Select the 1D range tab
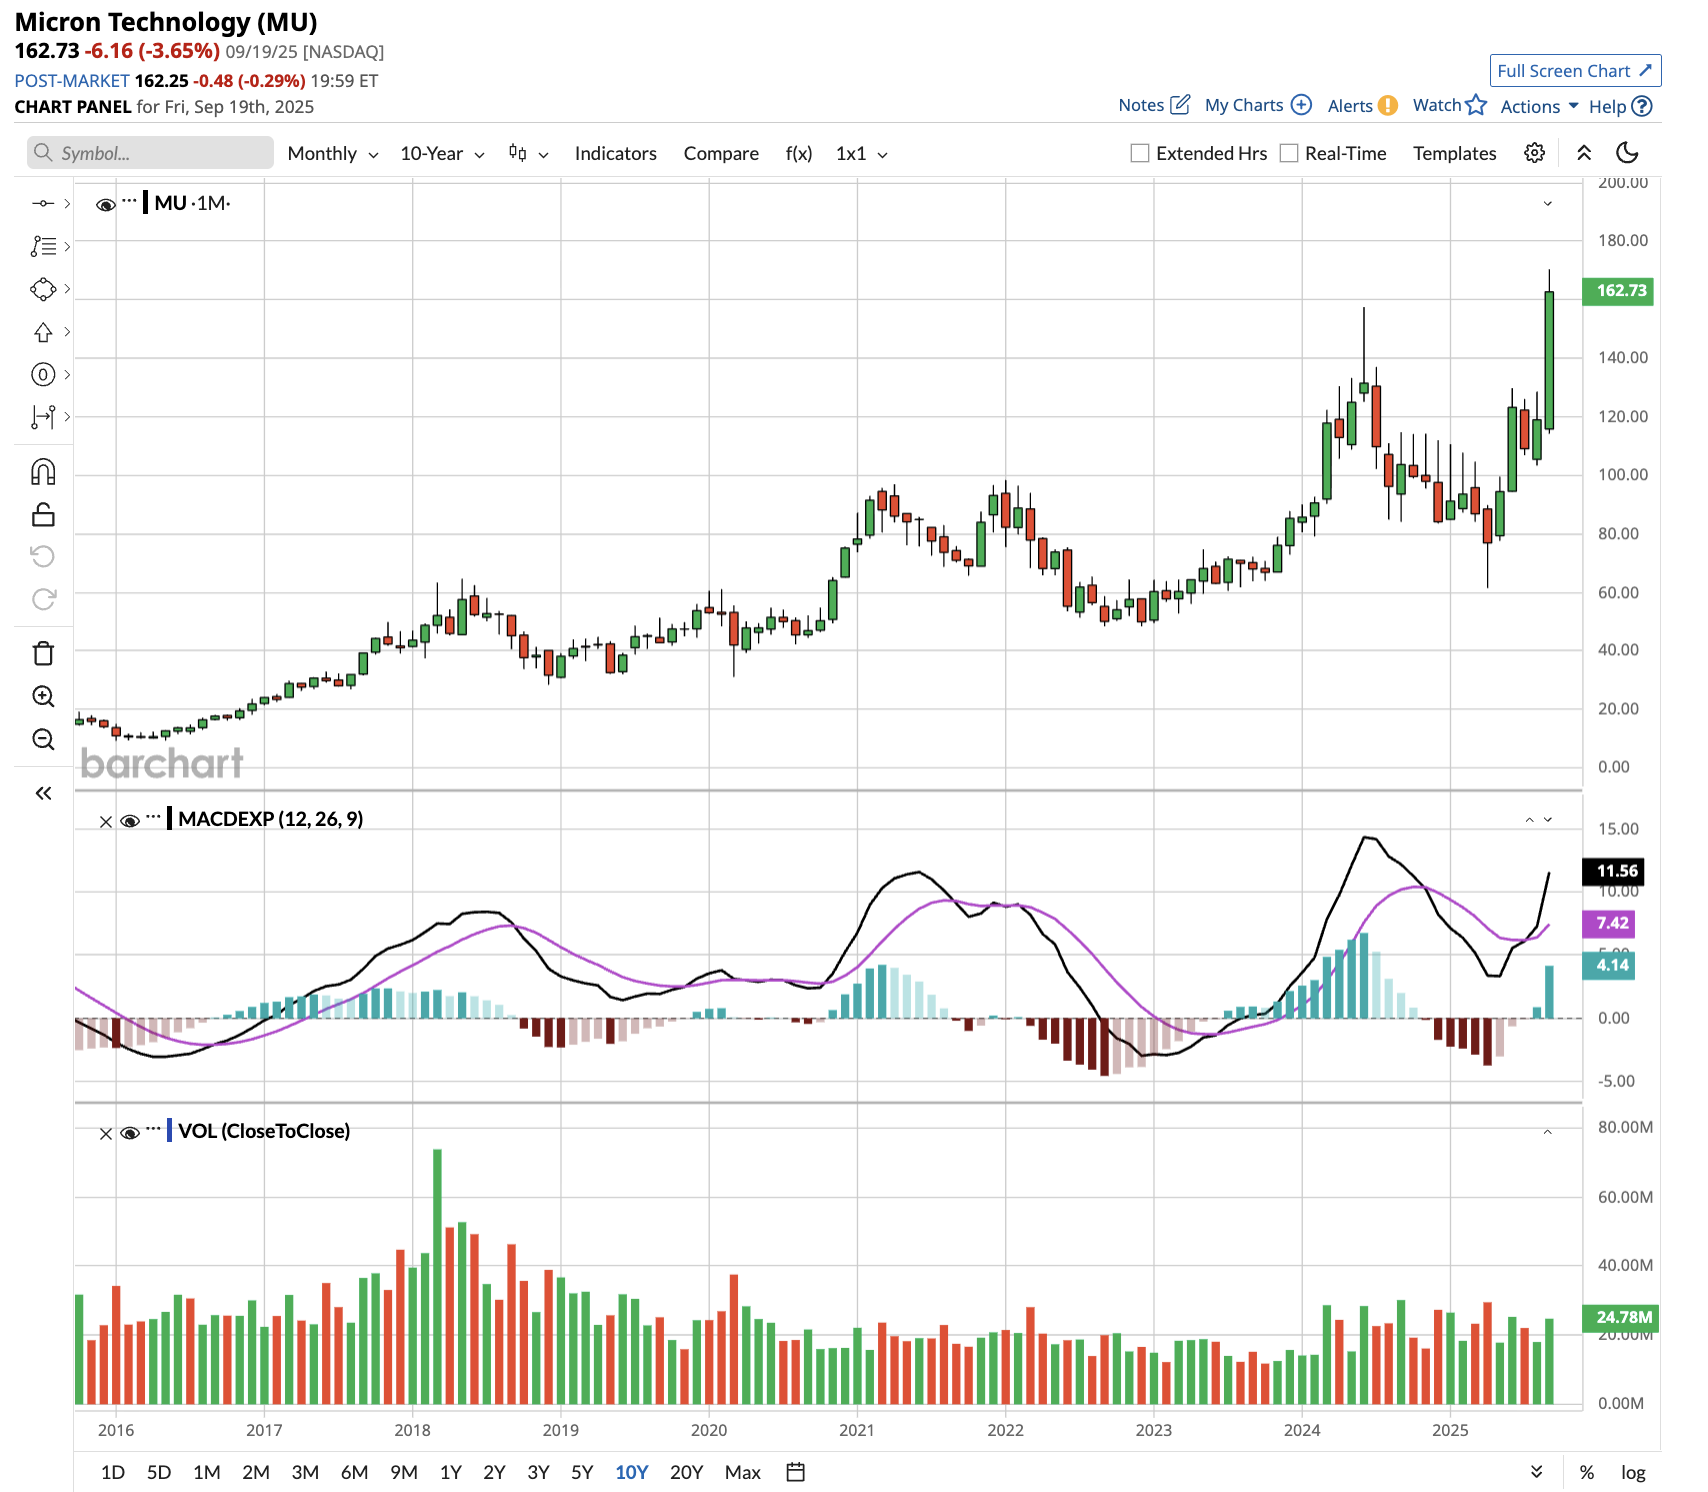Image resolution: width=1708 pixels, height=1492 pixels. pos(113,1472)
